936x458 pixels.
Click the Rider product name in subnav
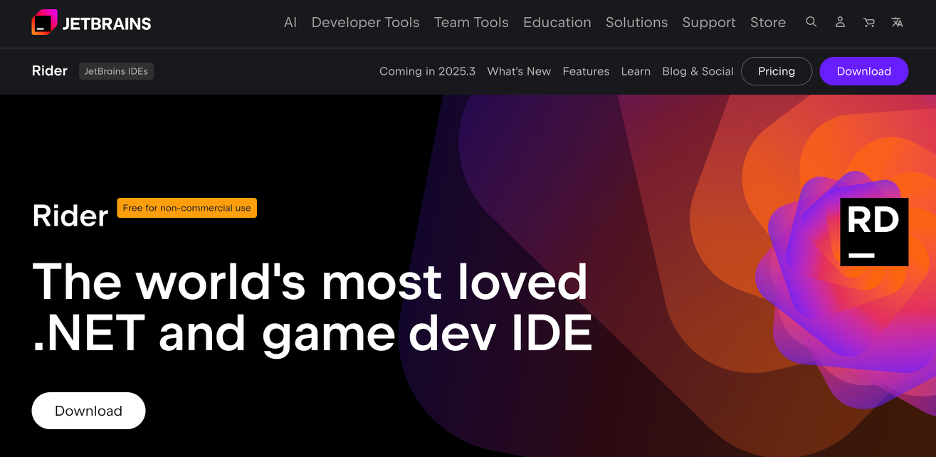50,71
